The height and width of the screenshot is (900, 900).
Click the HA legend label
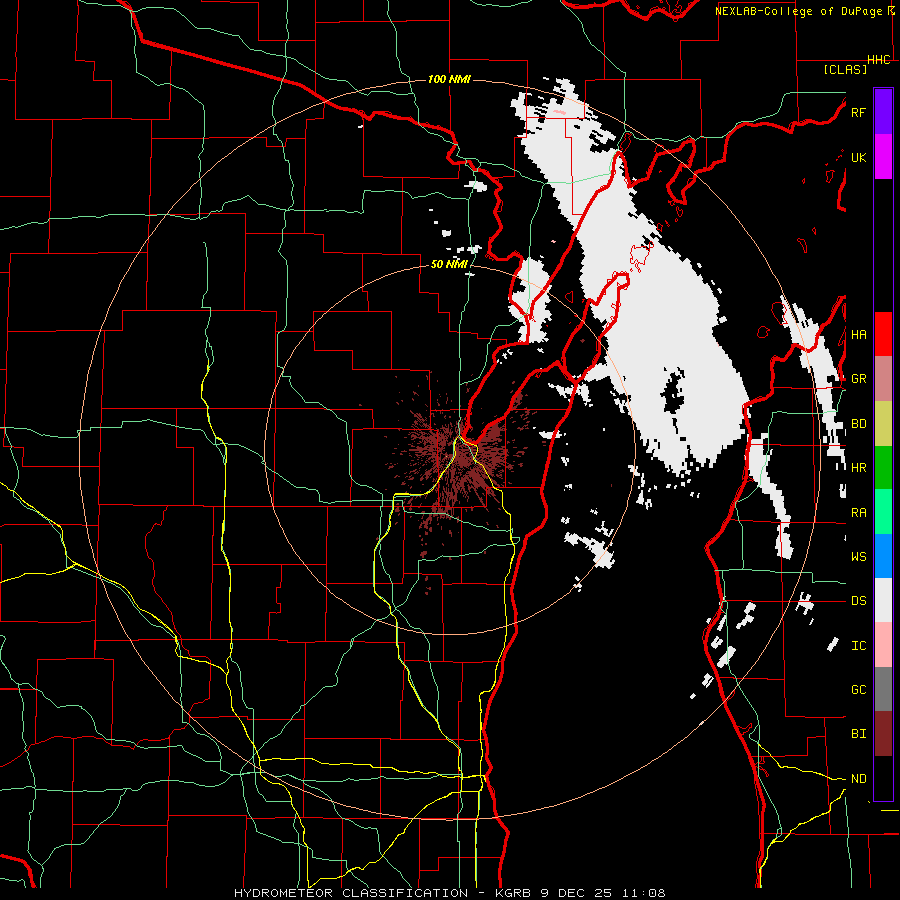point(858,334)
